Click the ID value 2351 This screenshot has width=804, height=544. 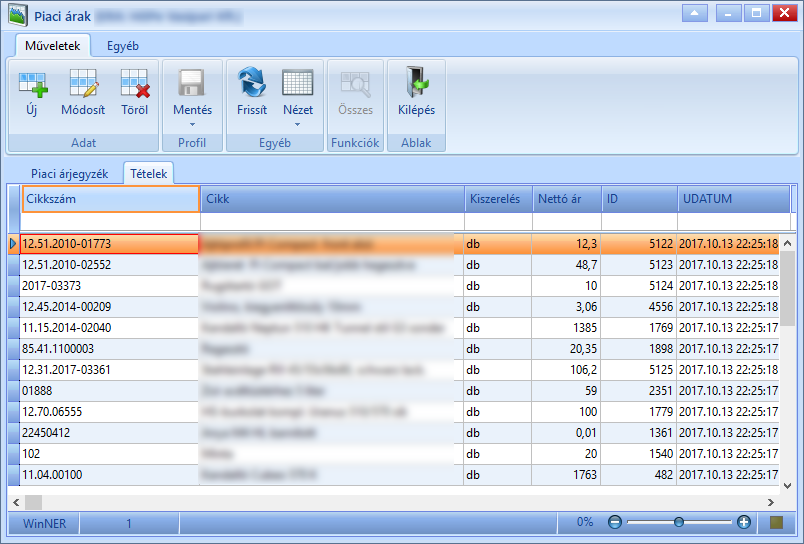[x=638, y=391]
